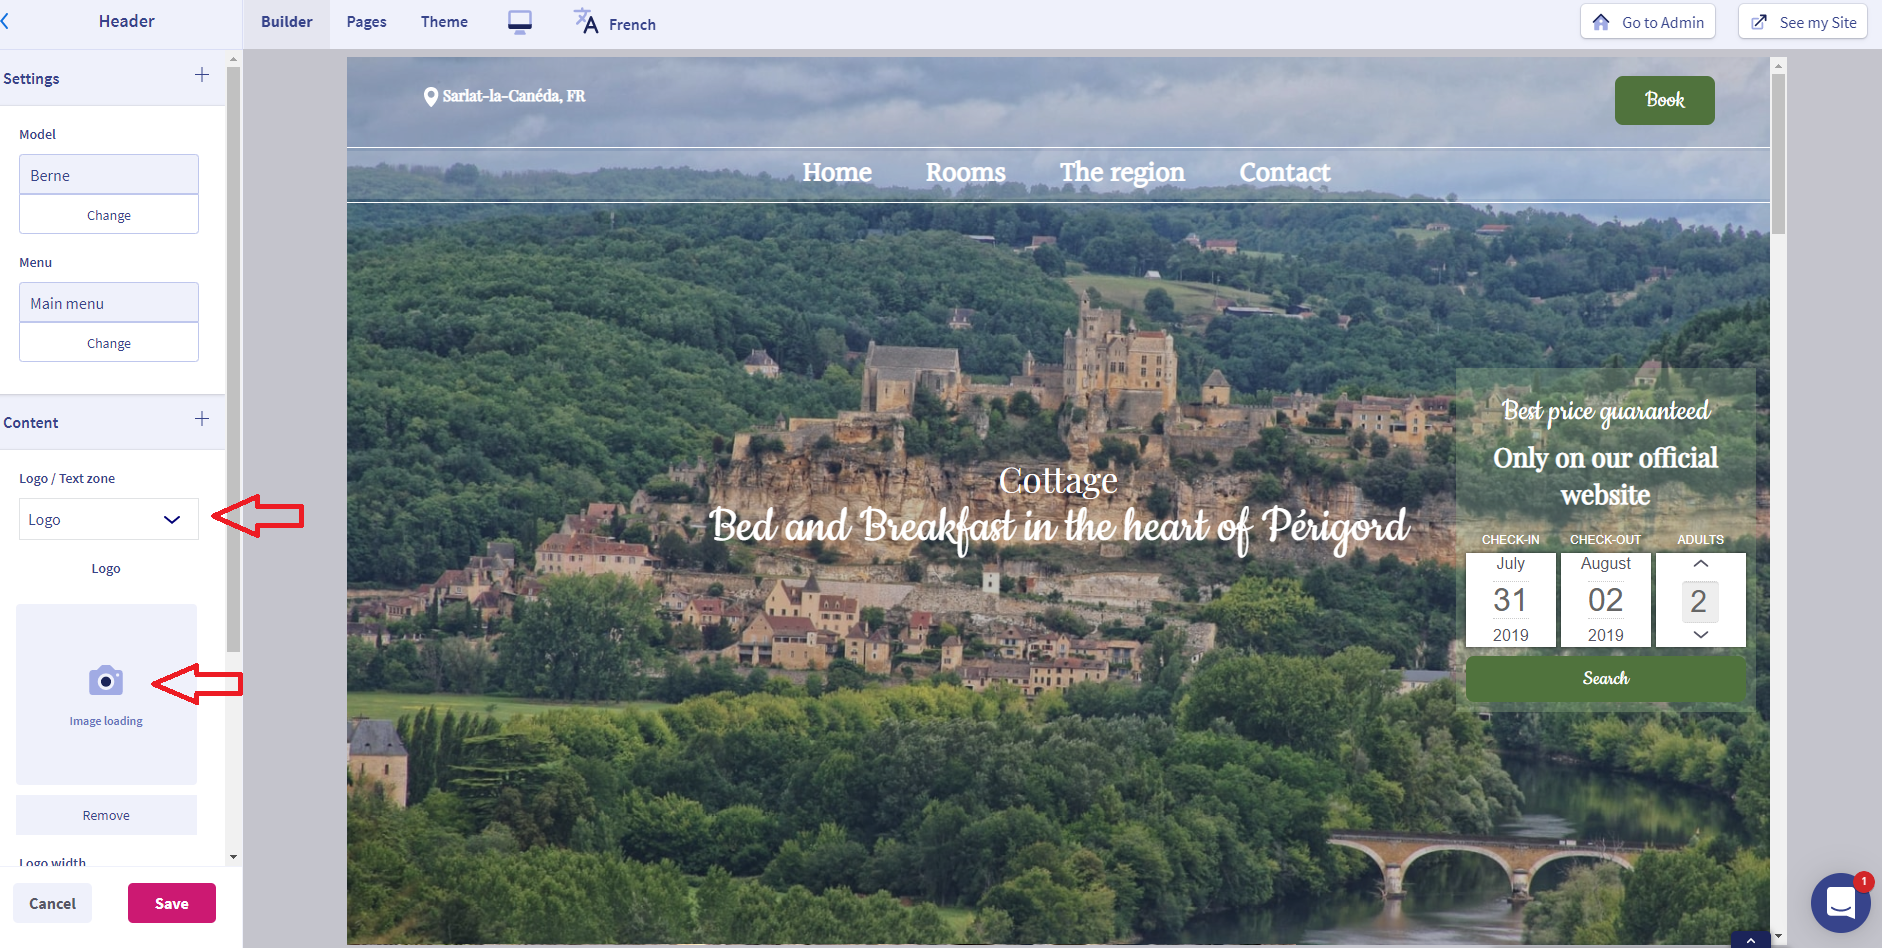Open the Pages tab
The image size is (1882, 948).
click(x=366, y=22)
